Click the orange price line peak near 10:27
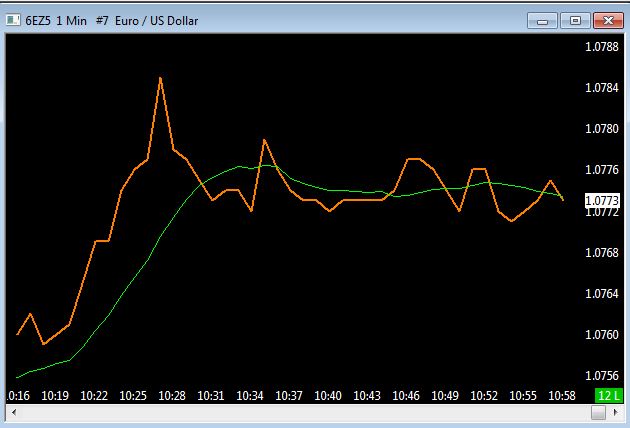 click(160, 78)
